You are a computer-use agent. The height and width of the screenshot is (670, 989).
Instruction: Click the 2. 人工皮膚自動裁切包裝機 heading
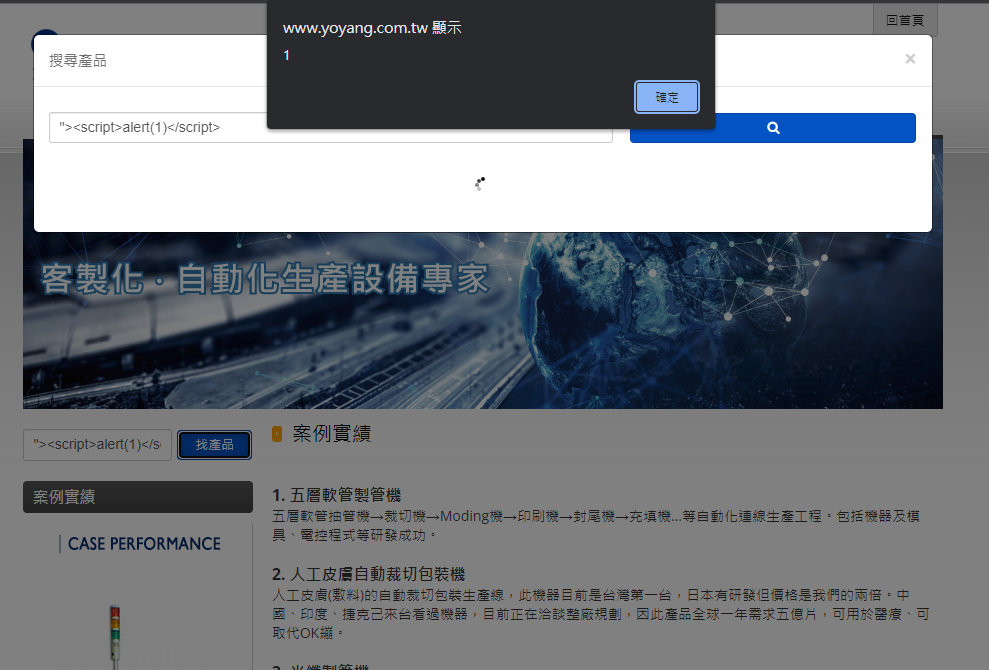[368, 574]
